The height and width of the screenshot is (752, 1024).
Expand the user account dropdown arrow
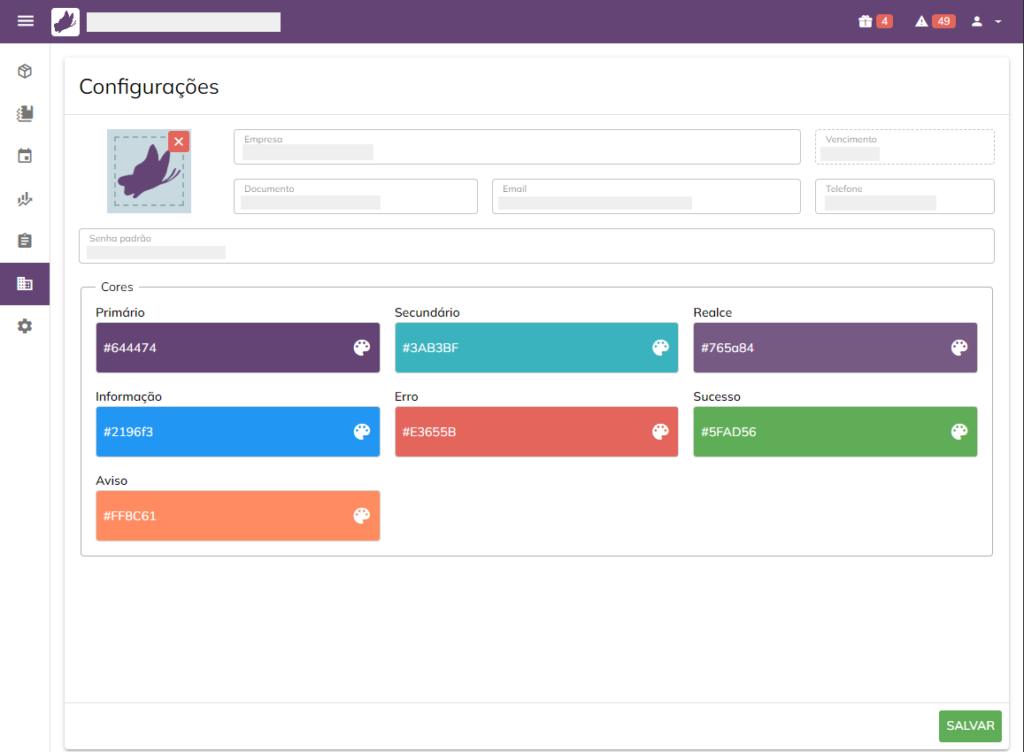998,21
